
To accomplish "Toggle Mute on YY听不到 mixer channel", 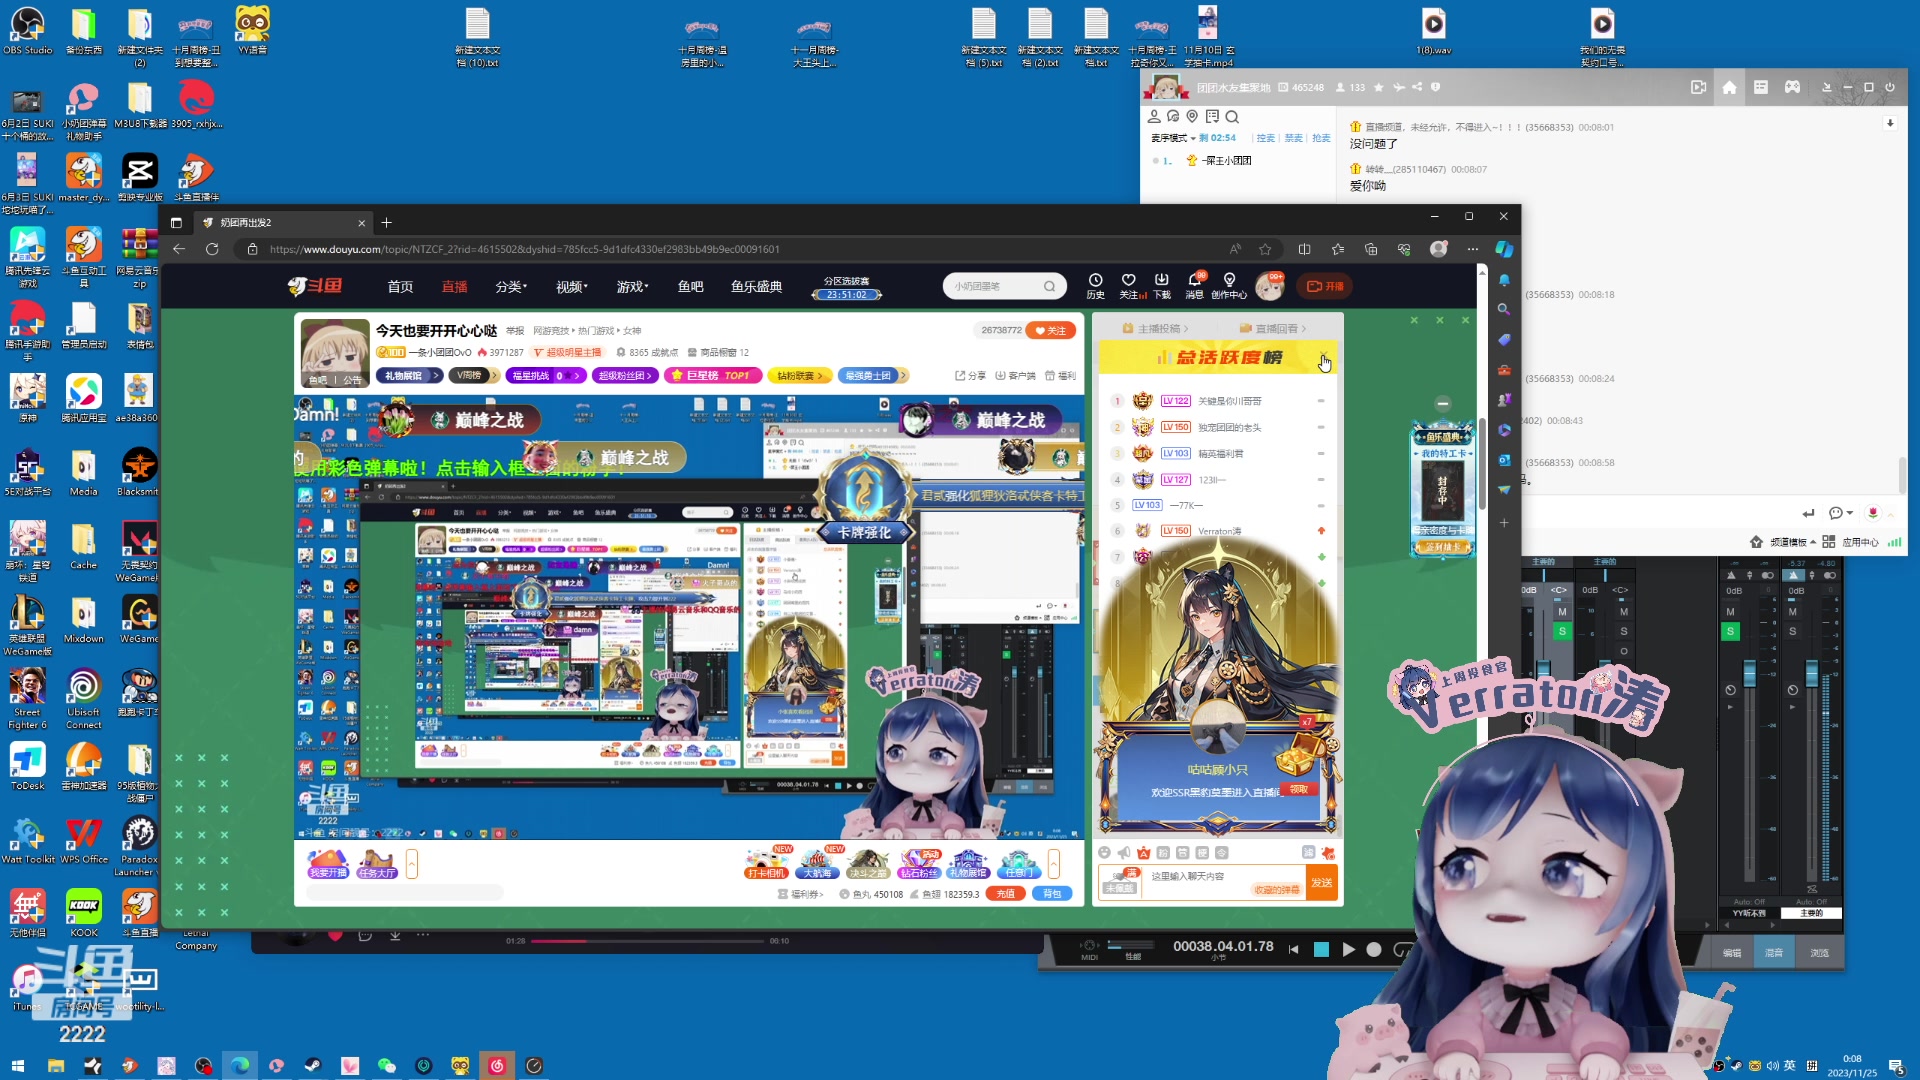I will [x=1730, y=612].
